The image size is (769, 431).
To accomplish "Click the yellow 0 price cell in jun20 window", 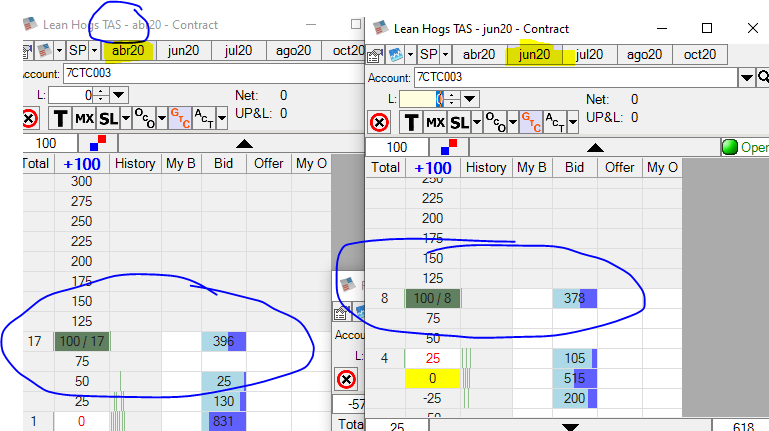I will click(x=433, y=379).
